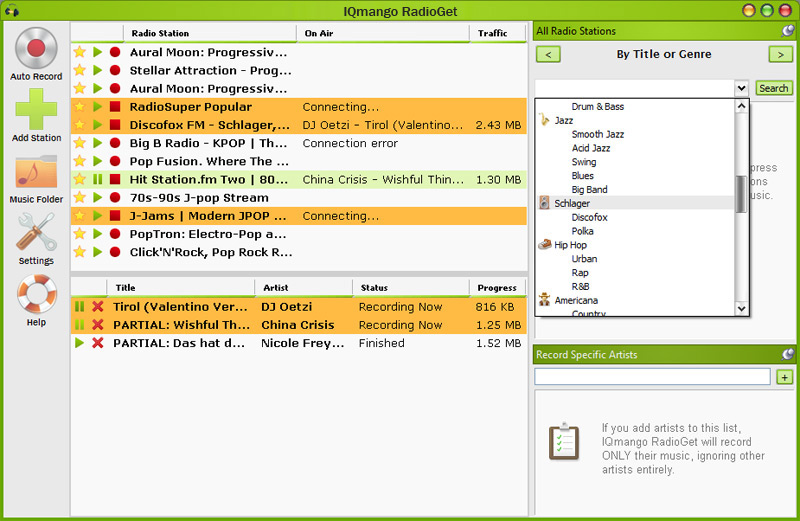Pin the Record Specific Artists panel
The width and height of the screenshot is (800, 521).
788,354
